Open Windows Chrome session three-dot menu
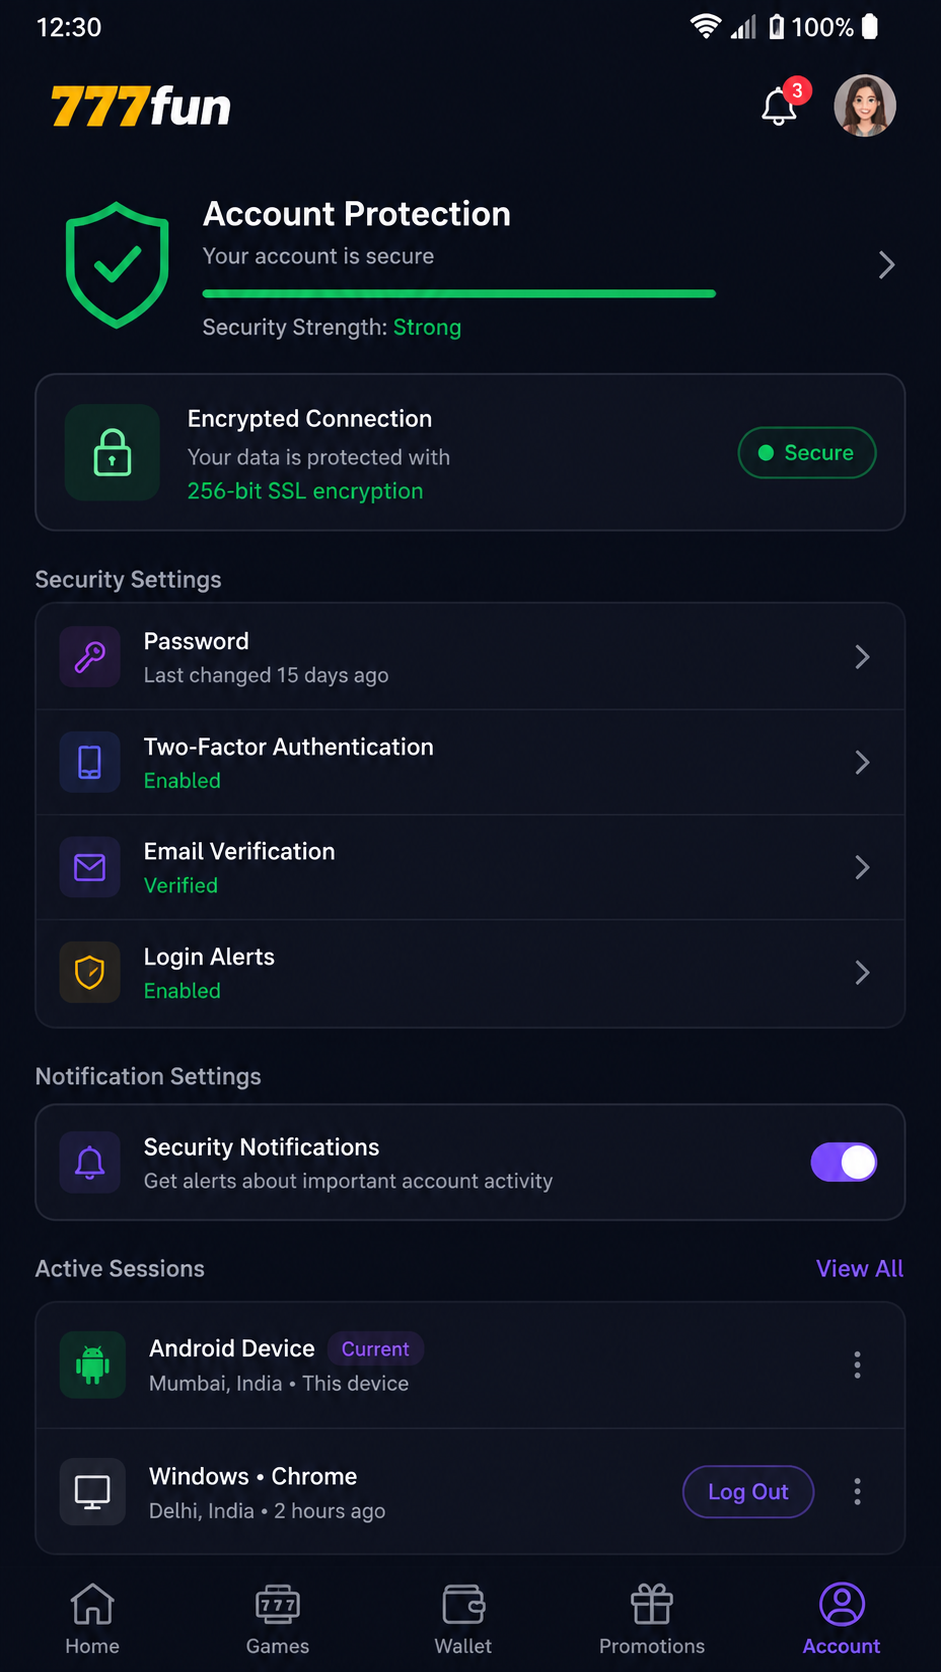Image resolution: width=941 pixels, height=1672 pixels. tap(857, 1491)
